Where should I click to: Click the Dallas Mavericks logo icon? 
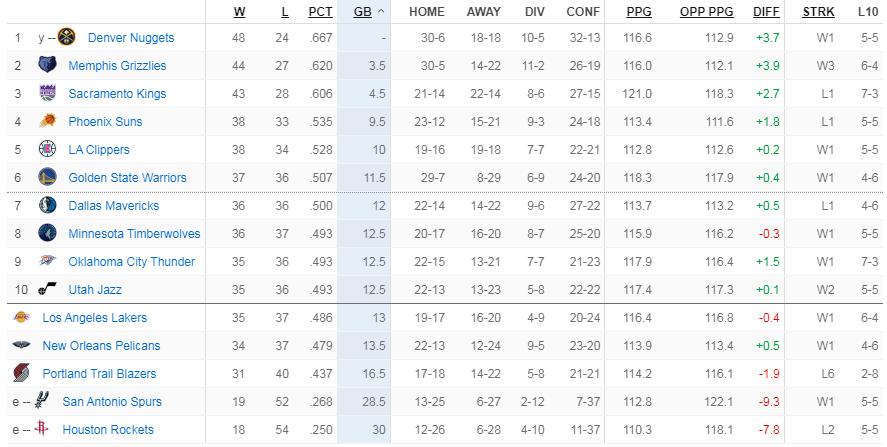coord(48,206)
